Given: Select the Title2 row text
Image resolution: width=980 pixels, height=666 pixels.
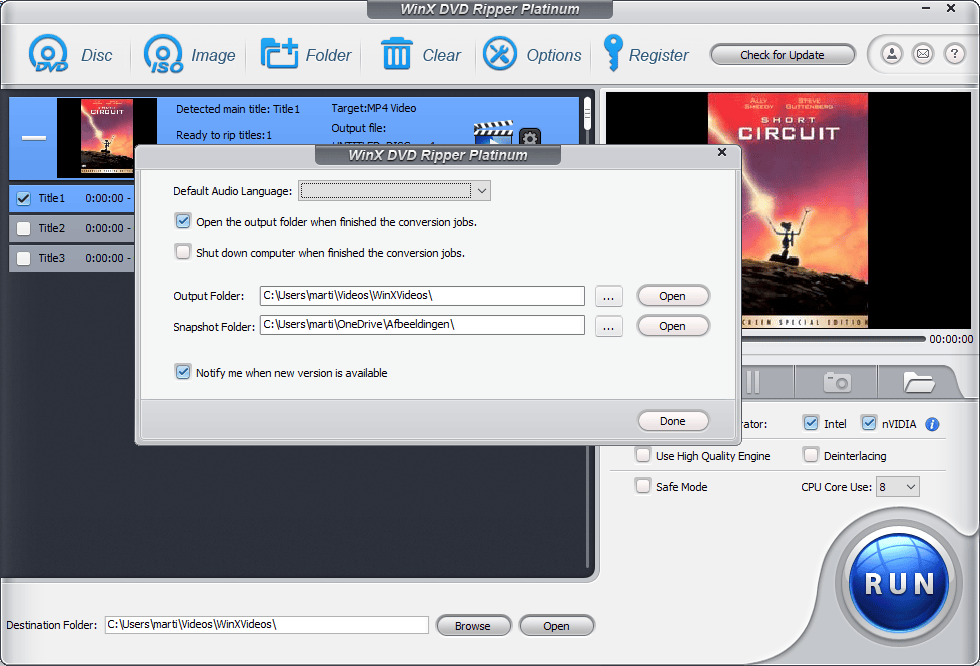Looking at the screenshot, I should point(52,228).
